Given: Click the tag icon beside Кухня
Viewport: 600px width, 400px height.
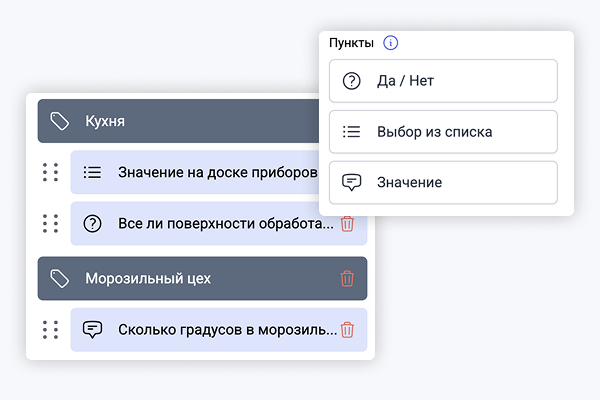Looking at the screenshot, I should 59,121.
